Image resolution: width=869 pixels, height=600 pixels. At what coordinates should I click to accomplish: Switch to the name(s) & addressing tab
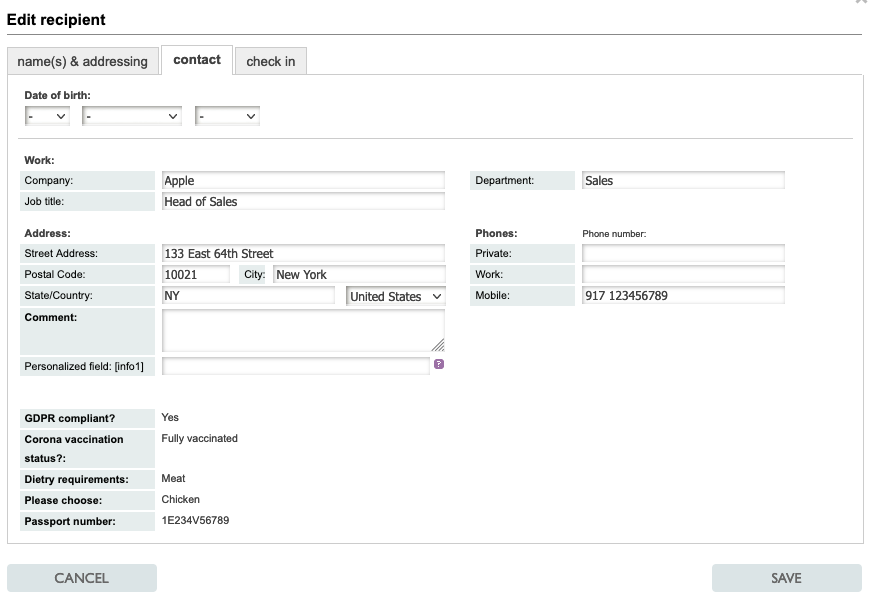(x=82, y=61)
